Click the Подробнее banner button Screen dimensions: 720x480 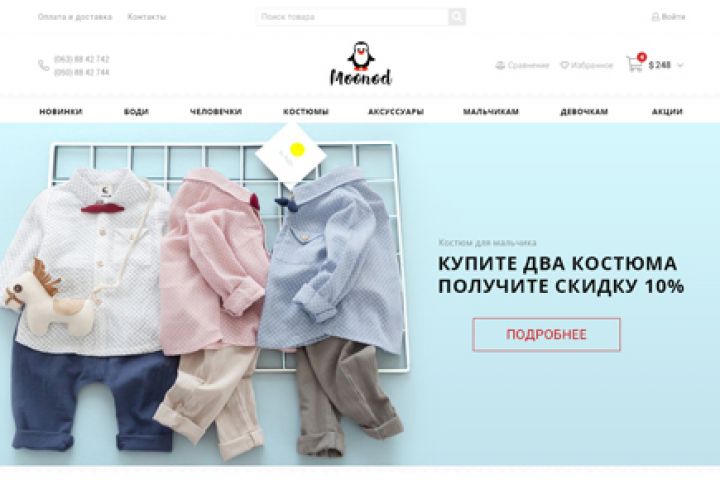point(546,334)
